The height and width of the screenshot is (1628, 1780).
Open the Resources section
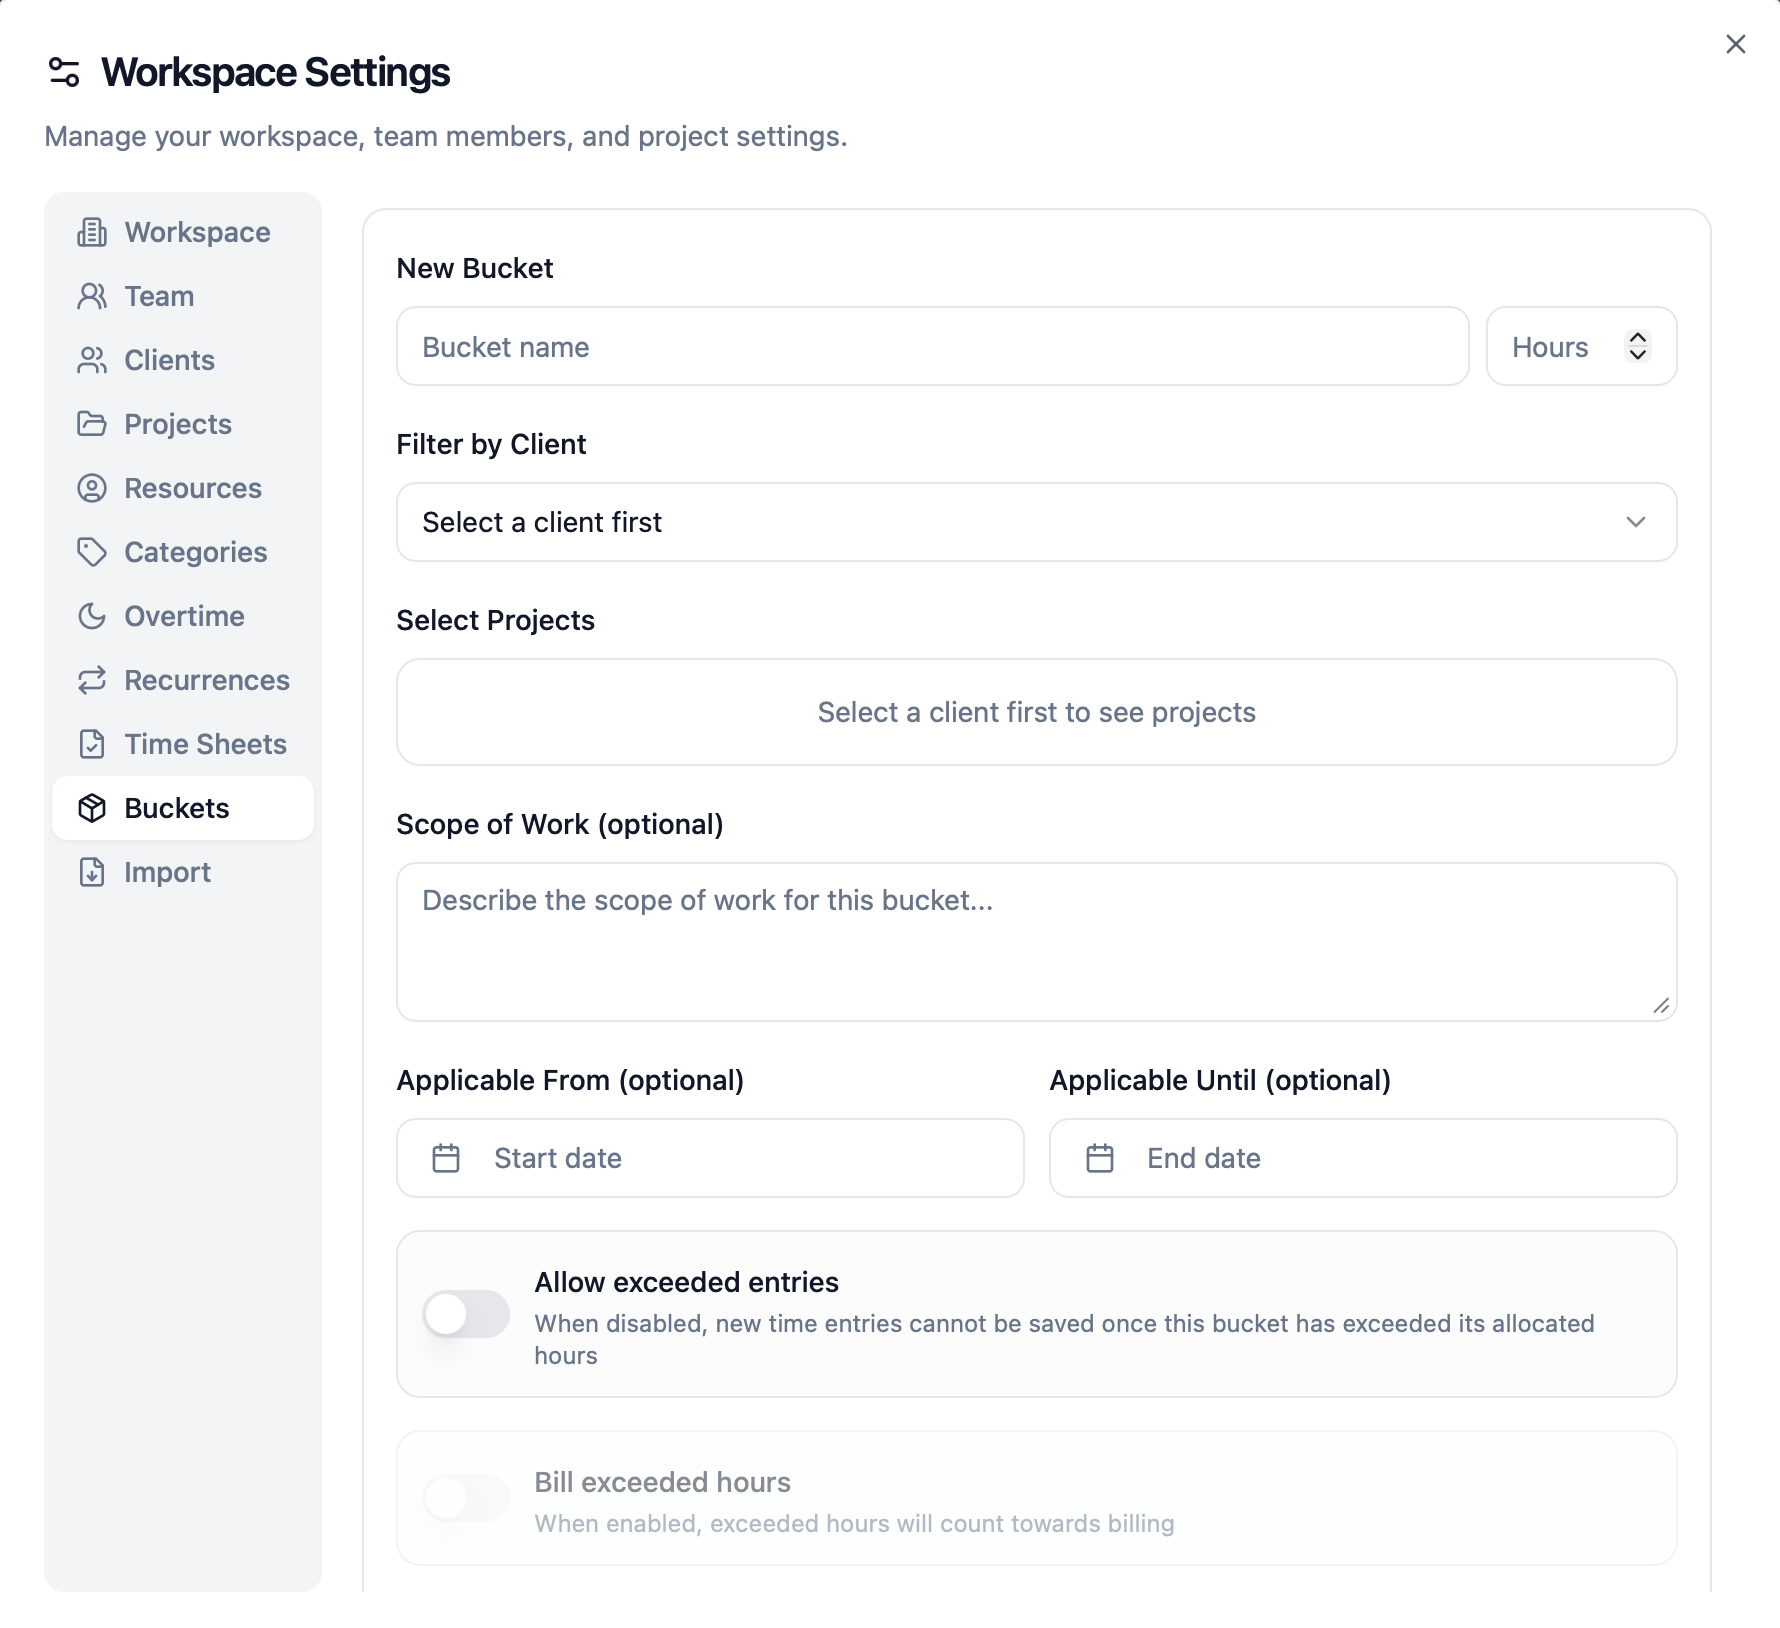coord(183,488)
